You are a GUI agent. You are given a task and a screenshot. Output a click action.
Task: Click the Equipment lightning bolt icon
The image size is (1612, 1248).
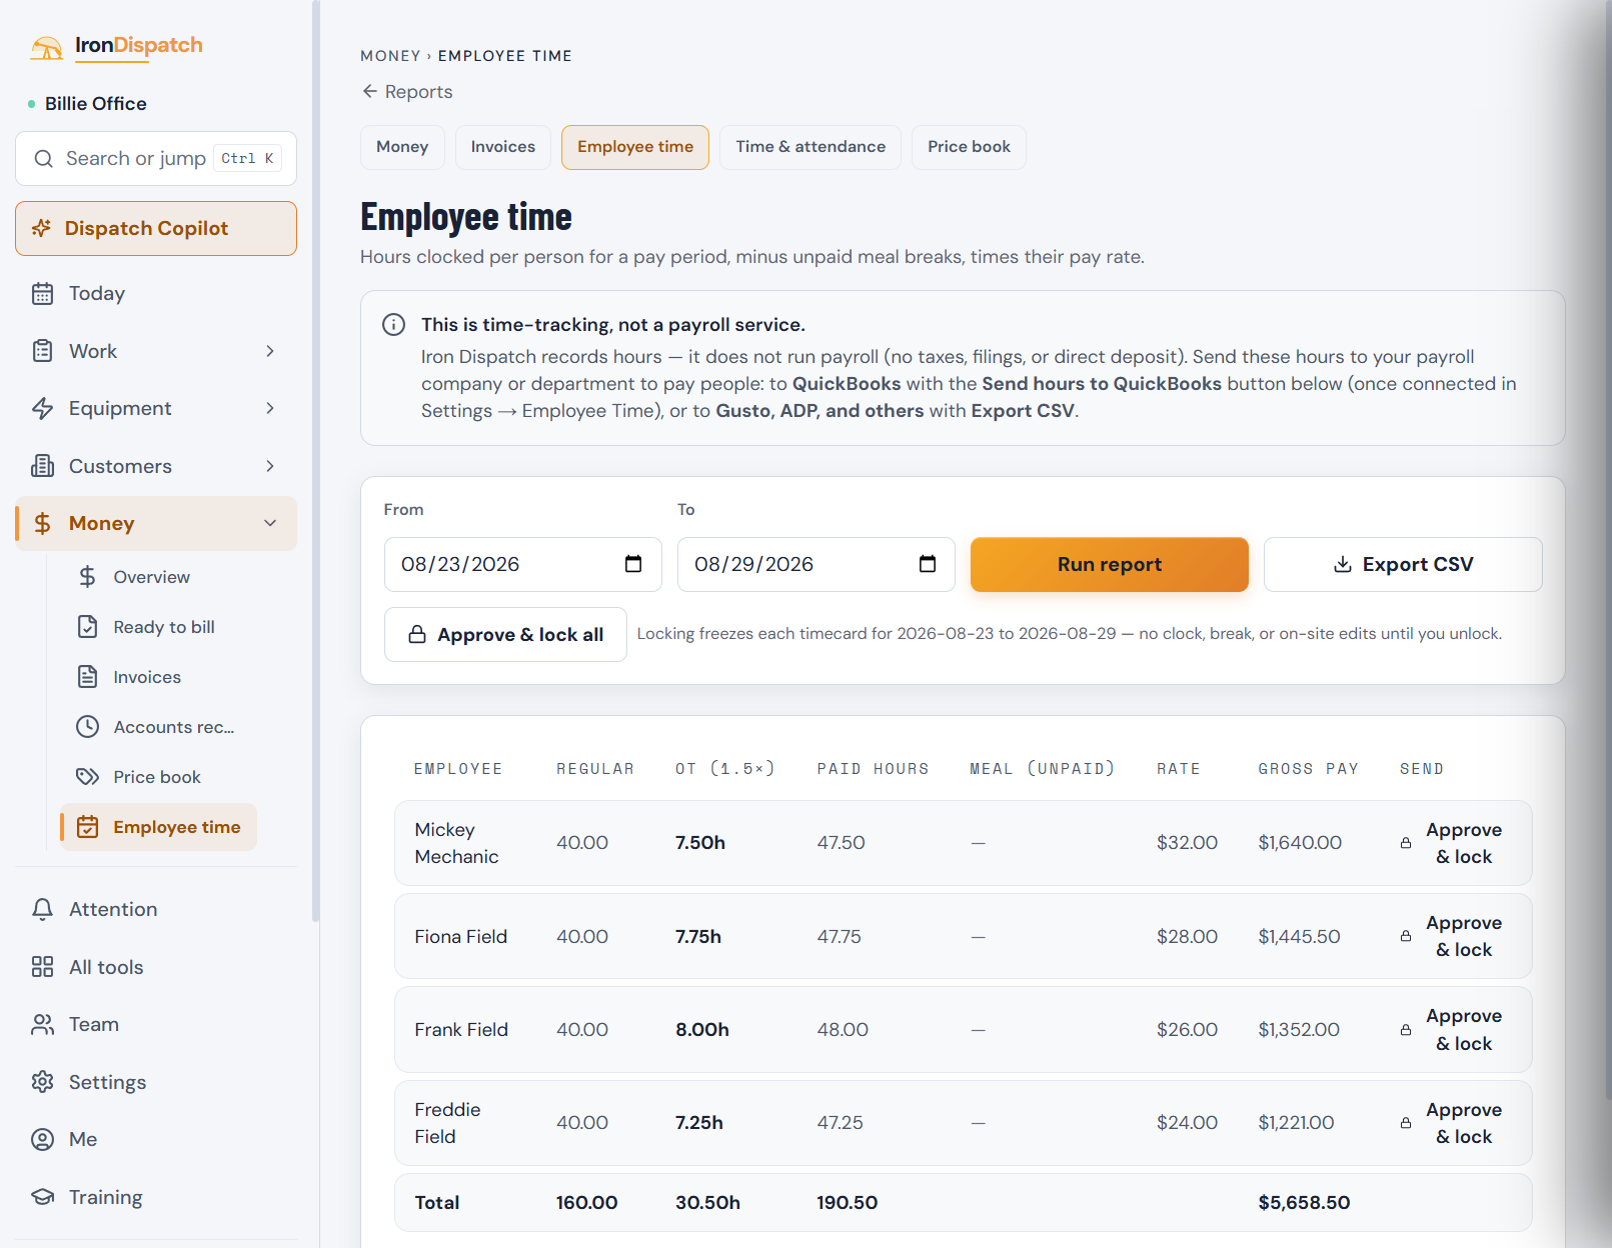[42, 408]
